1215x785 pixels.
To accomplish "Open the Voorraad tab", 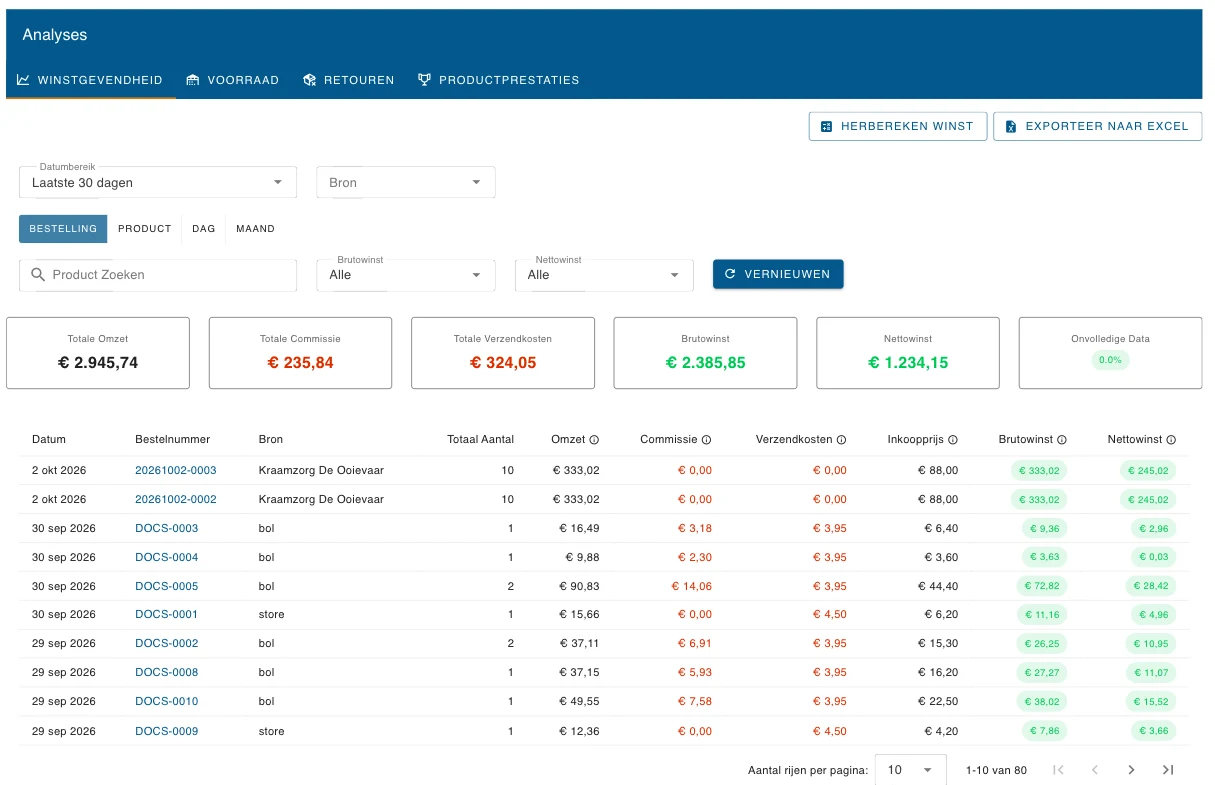I will (233, 80).
